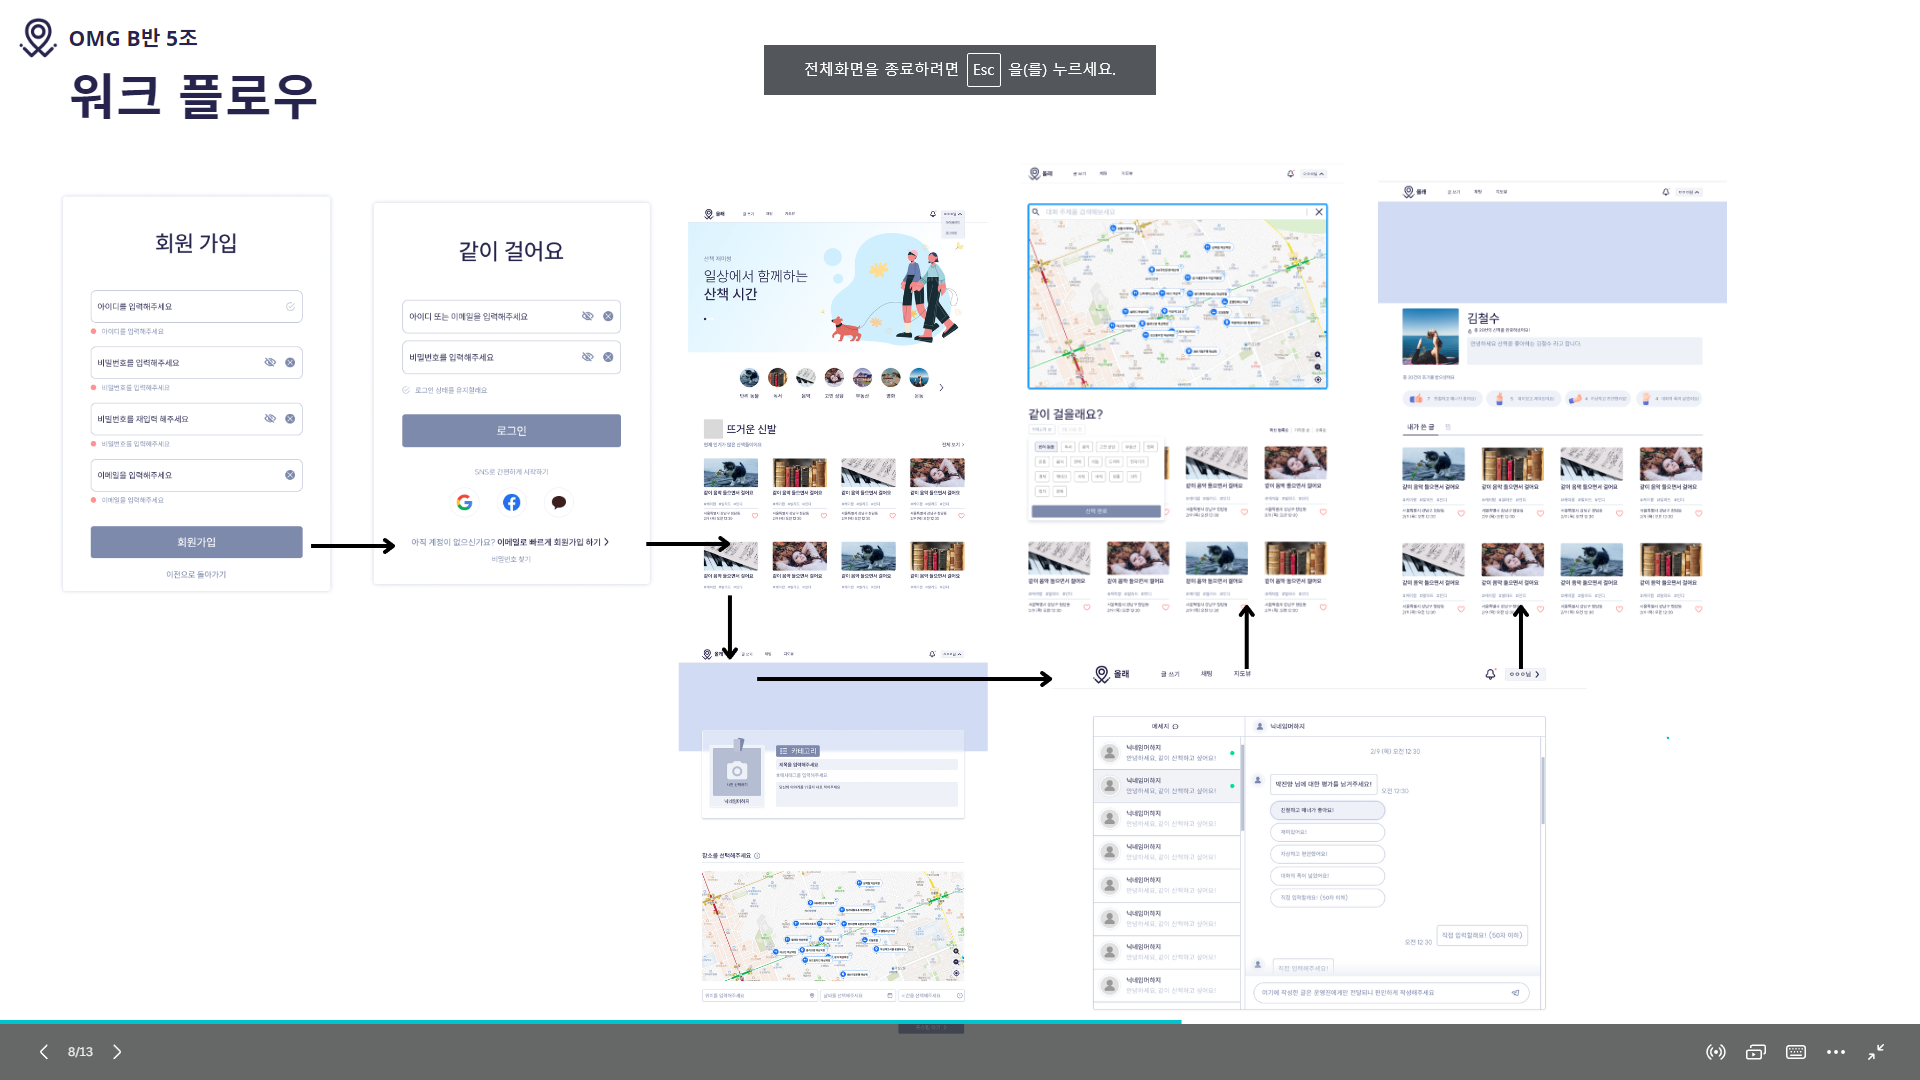Click the KakaoTalk speech-bubble login icon
Image resolution: width=1920 pixels, height=1080 pixels.
[559, 502]
